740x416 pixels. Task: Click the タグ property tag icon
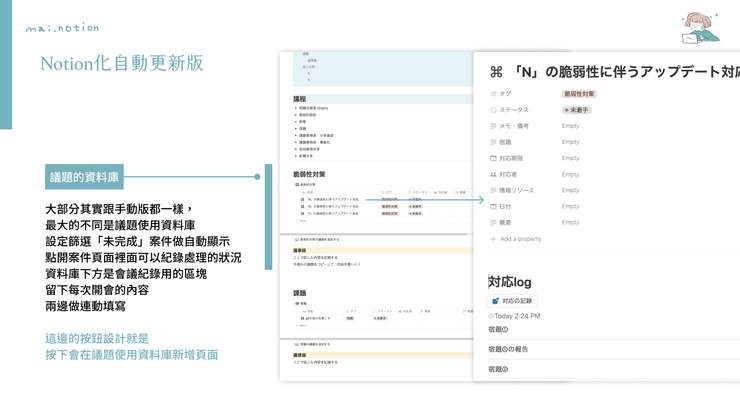(x=493, y=94)
